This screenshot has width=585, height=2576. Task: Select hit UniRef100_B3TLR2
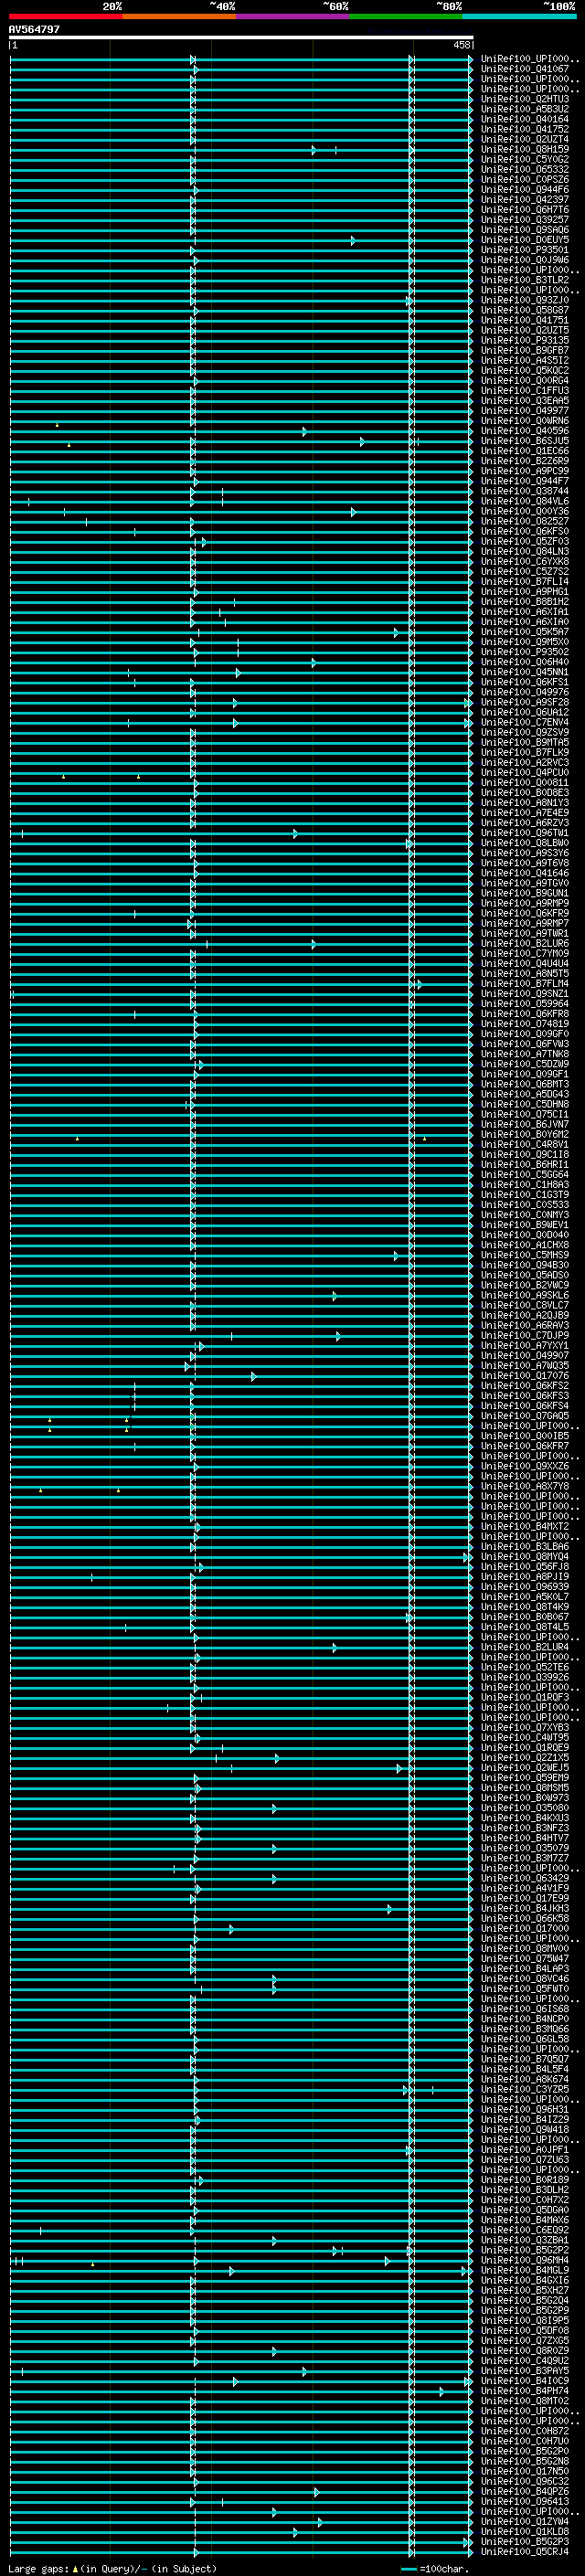[525, 280]
